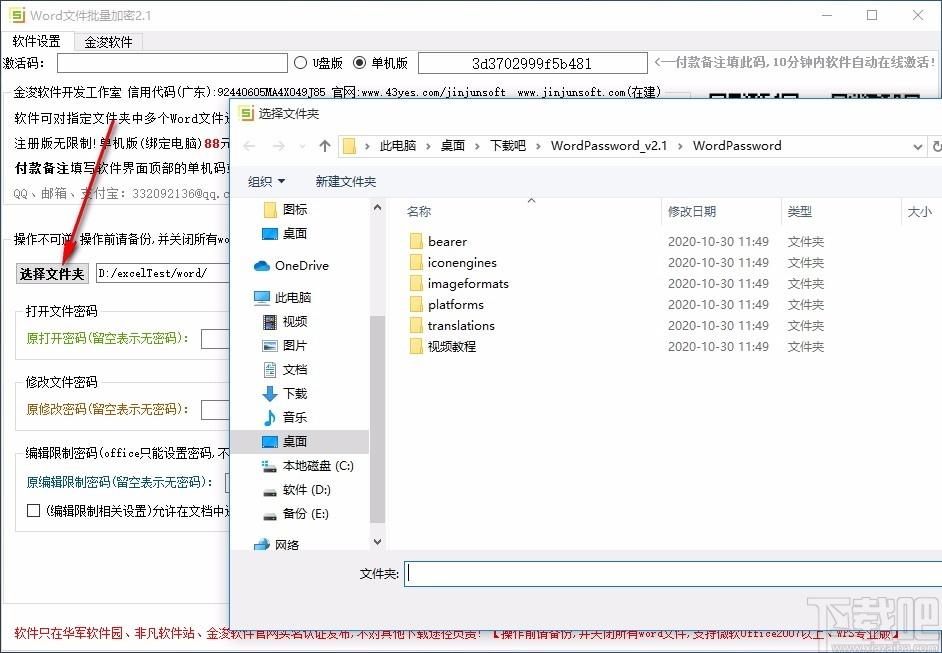Click the up-arrow navigation button
Image resolution: width=942 pixels, height=653 pixels.
tap(324, 146)
